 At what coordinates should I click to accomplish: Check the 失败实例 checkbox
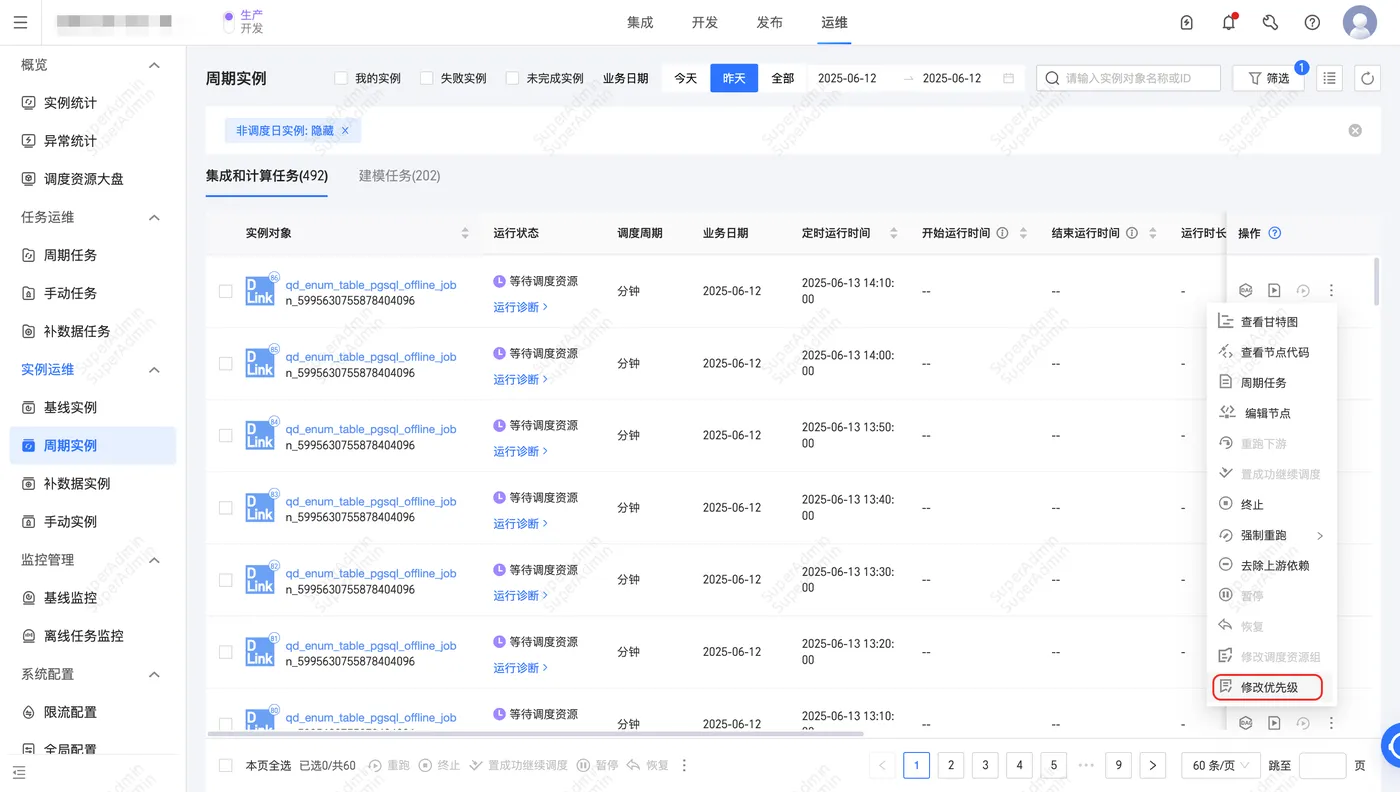click(x=427, y=78)
